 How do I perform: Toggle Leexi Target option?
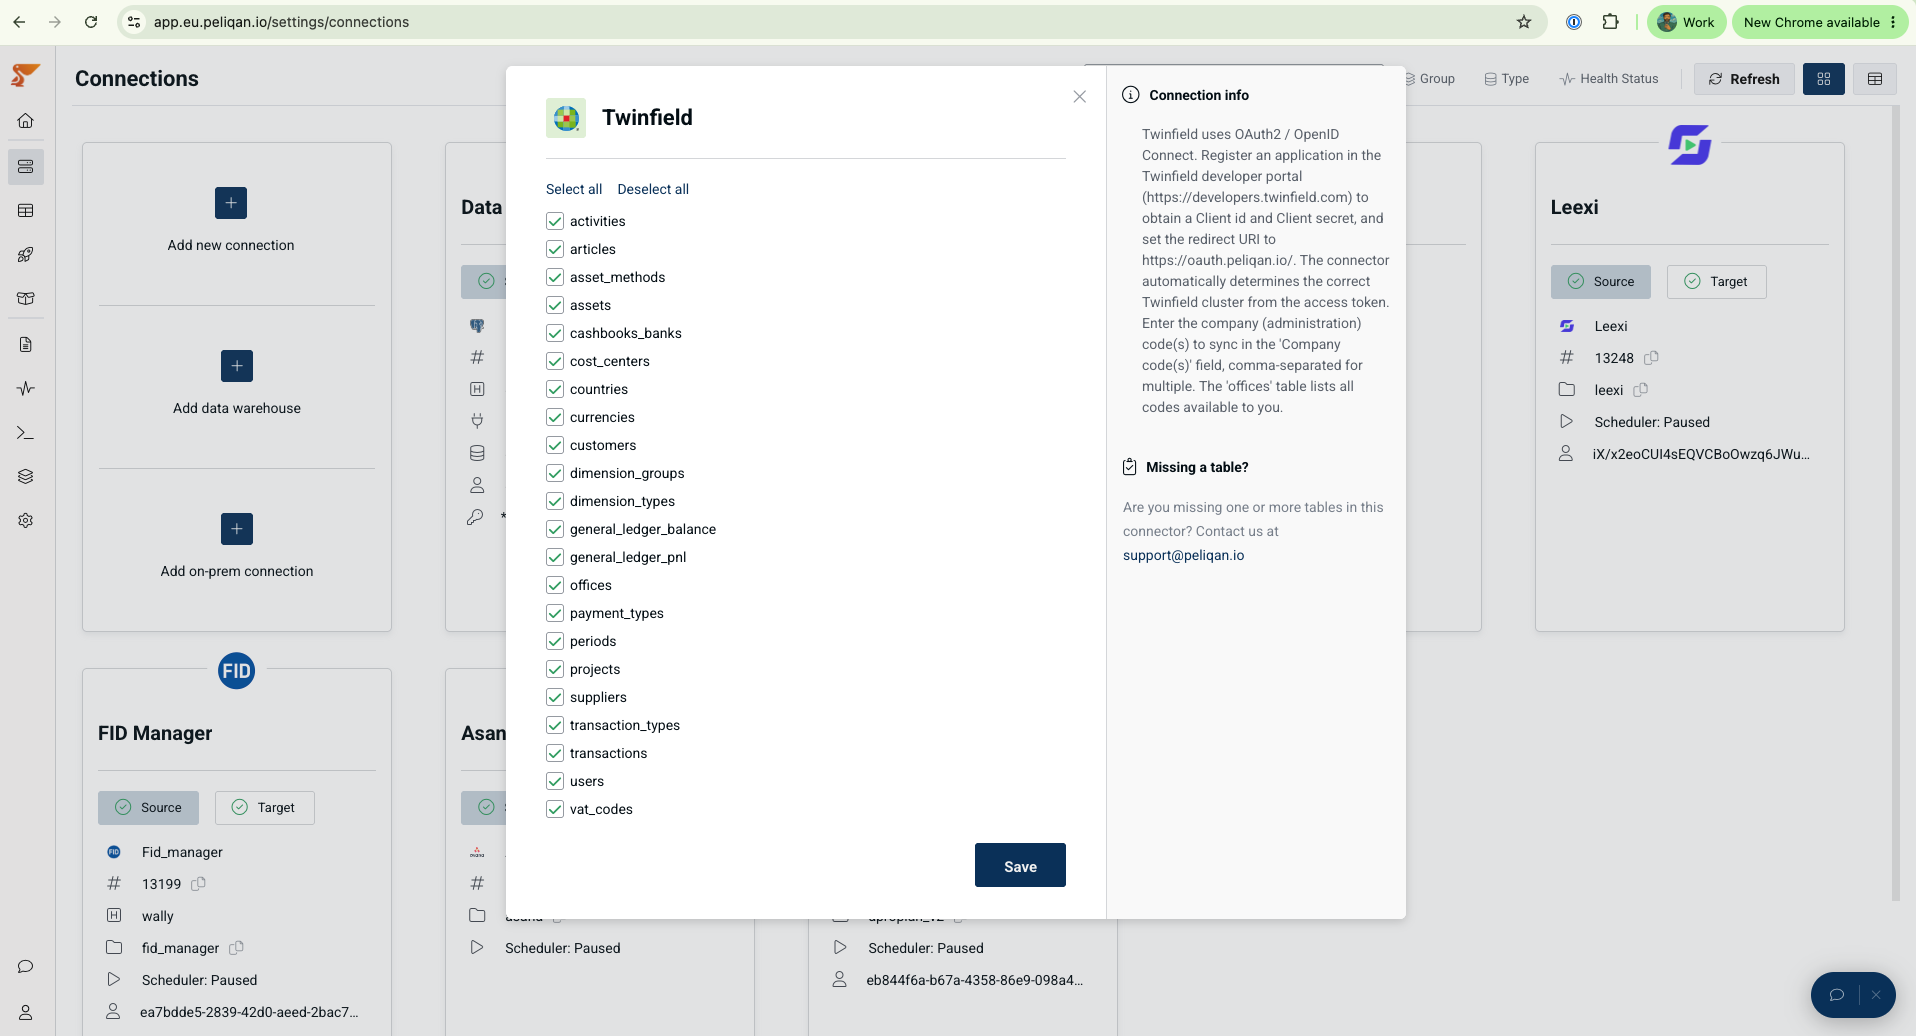(x=1716, y=282)
